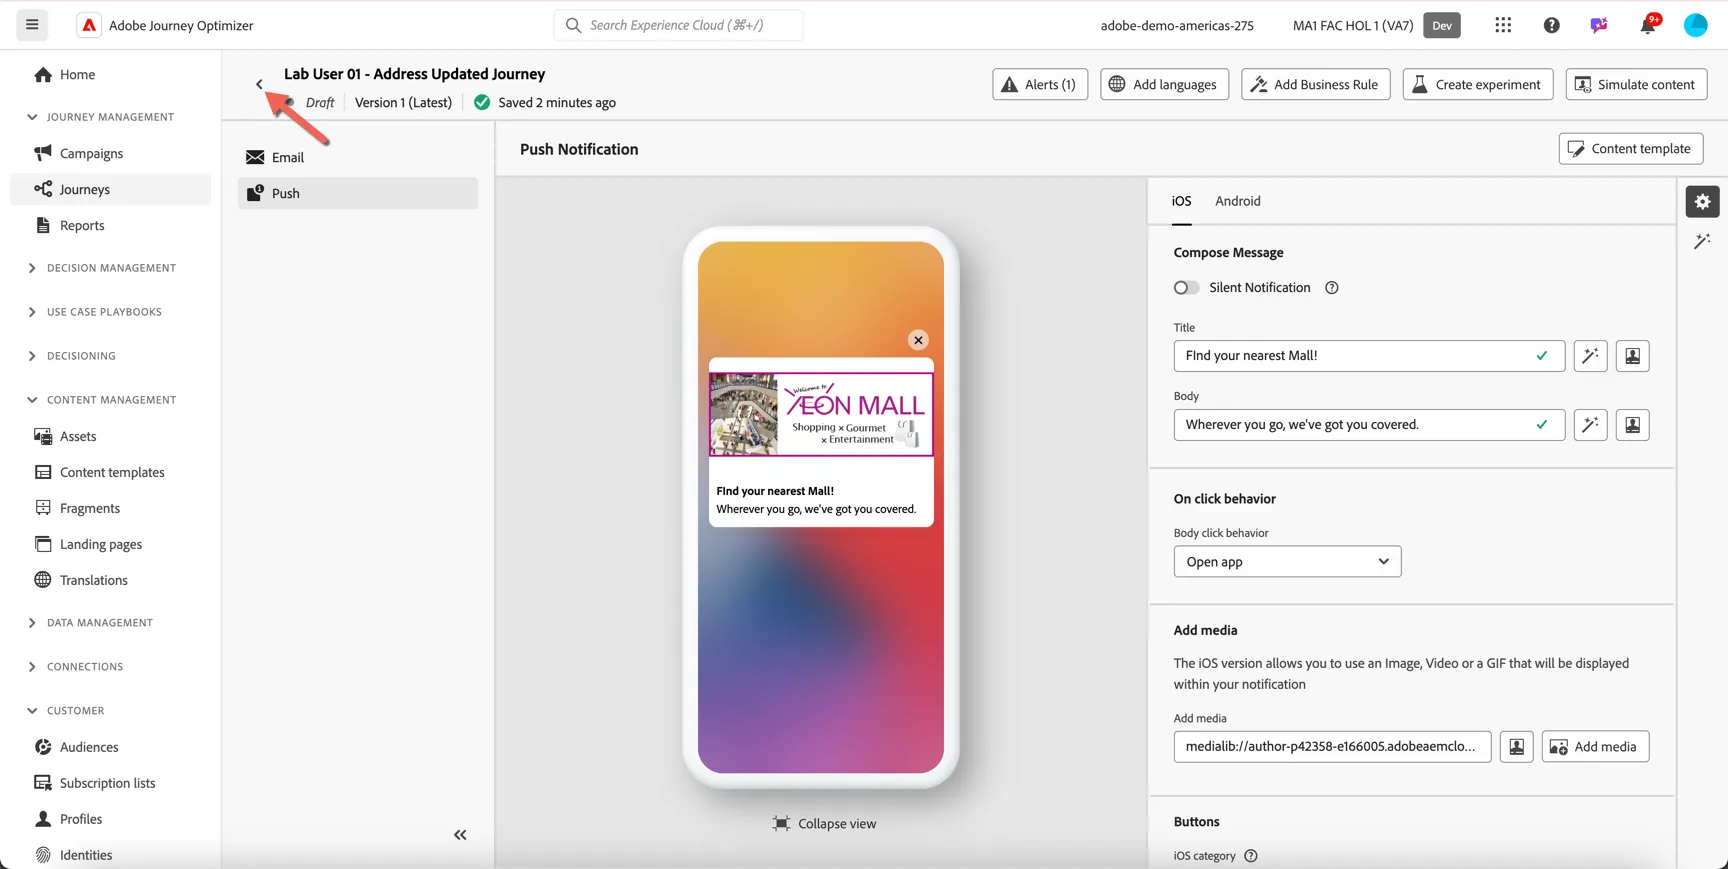The width and height of the screenshot is (1728, 869).
Task: Open personalization icon next to media URL
Action: [x=1516, y=747]
